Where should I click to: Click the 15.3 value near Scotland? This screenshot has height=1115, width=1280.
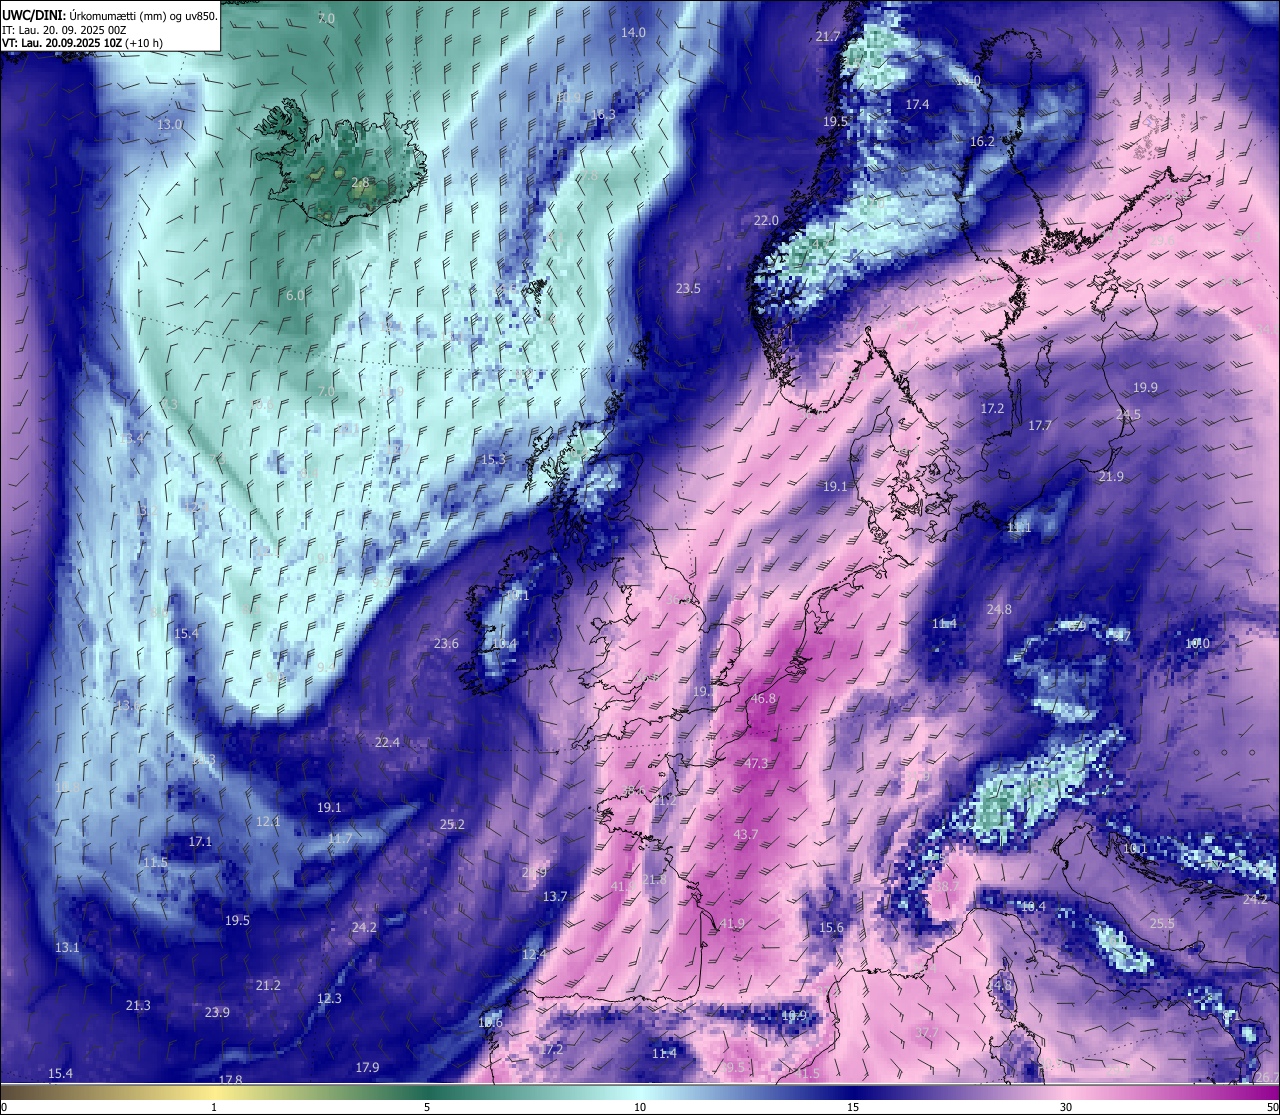pyautogui.click(x=495, y=459)
